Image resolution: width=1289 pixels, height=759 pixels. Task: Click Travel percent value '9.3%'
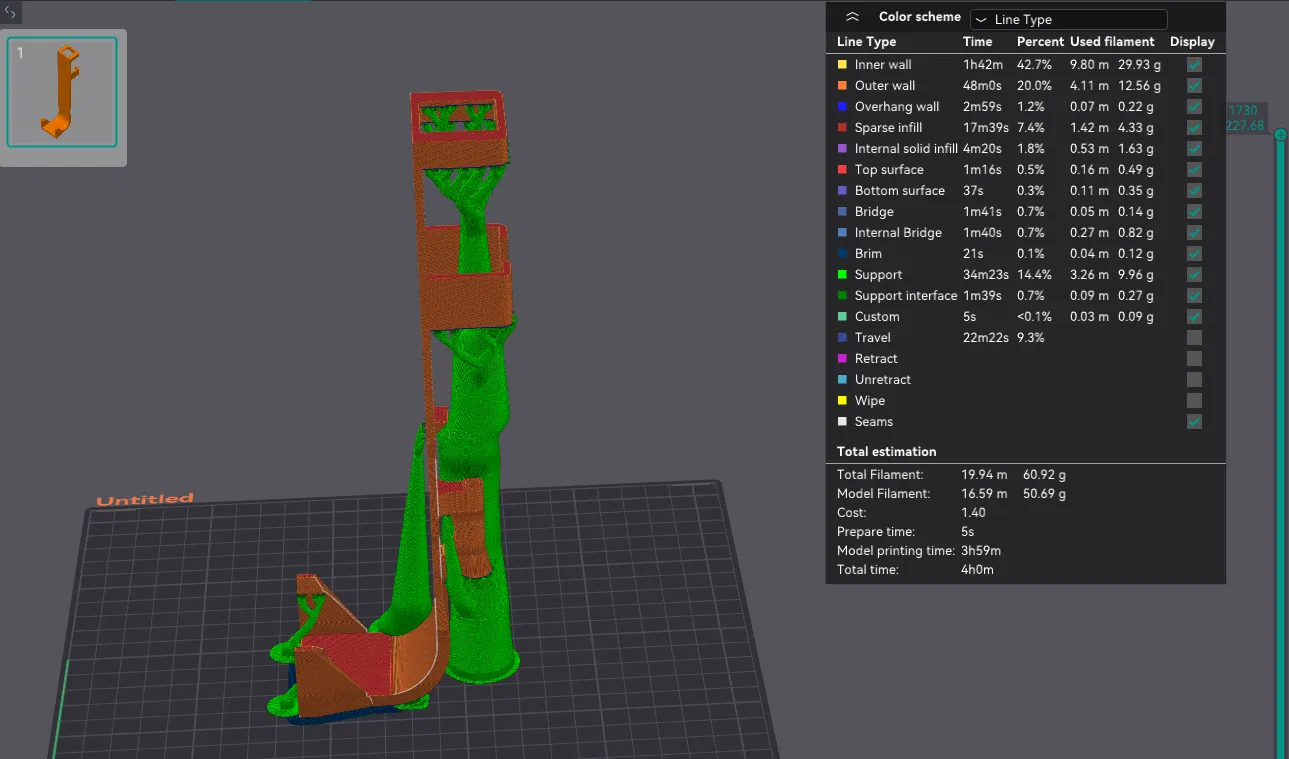coord(1030,338)
